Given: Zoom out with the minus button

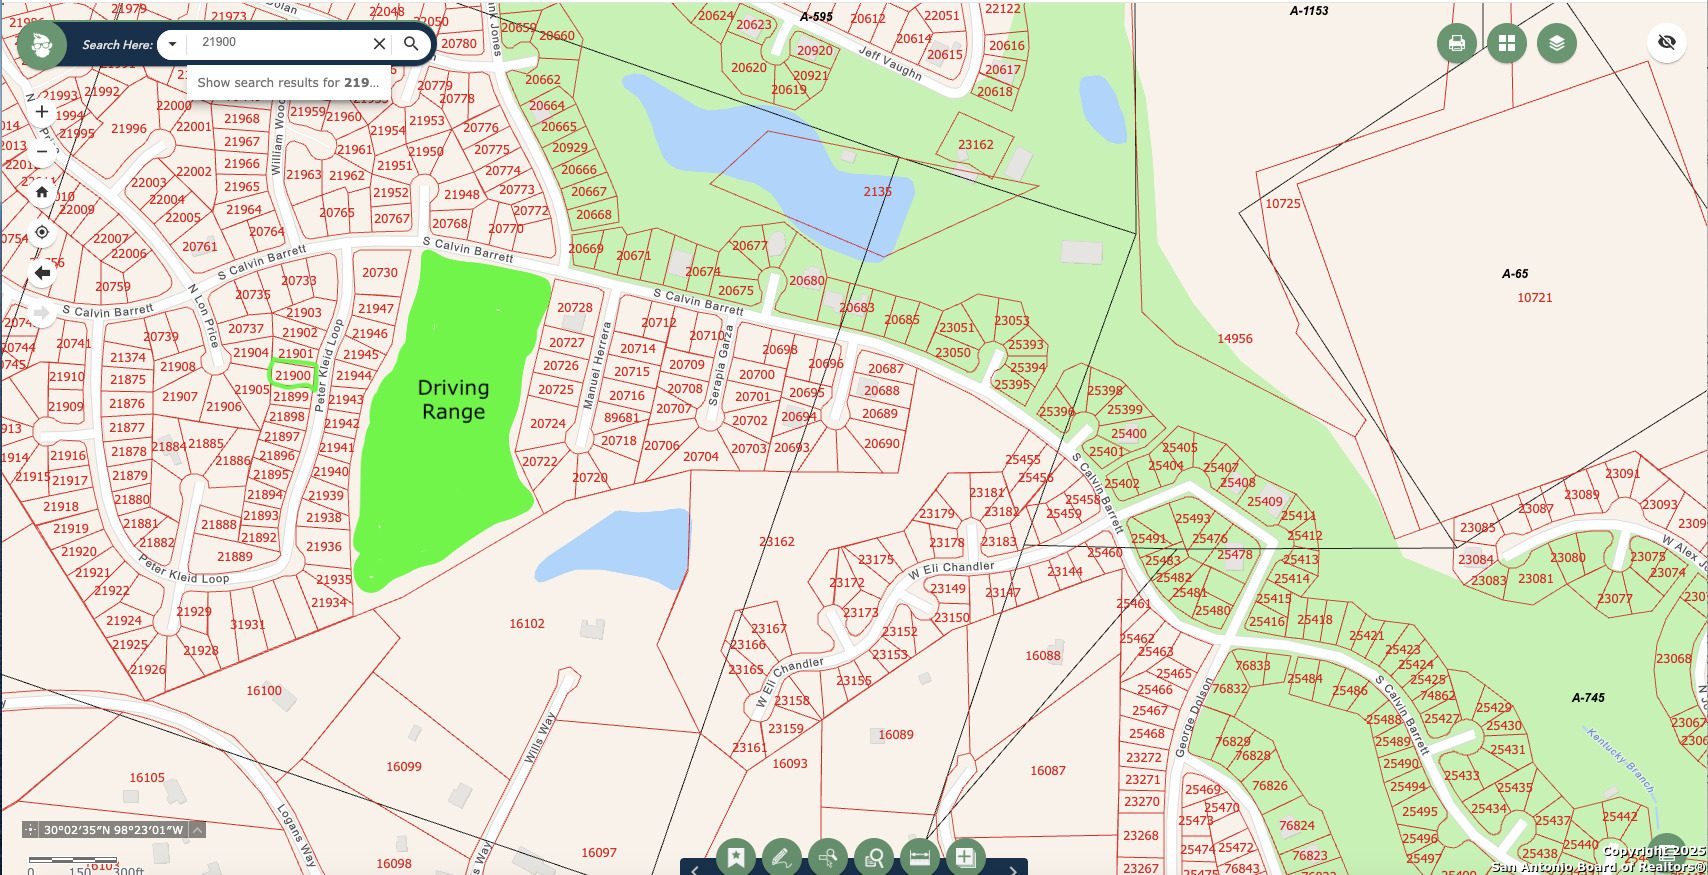Looking at the screenshot, I should coord(42,151).
